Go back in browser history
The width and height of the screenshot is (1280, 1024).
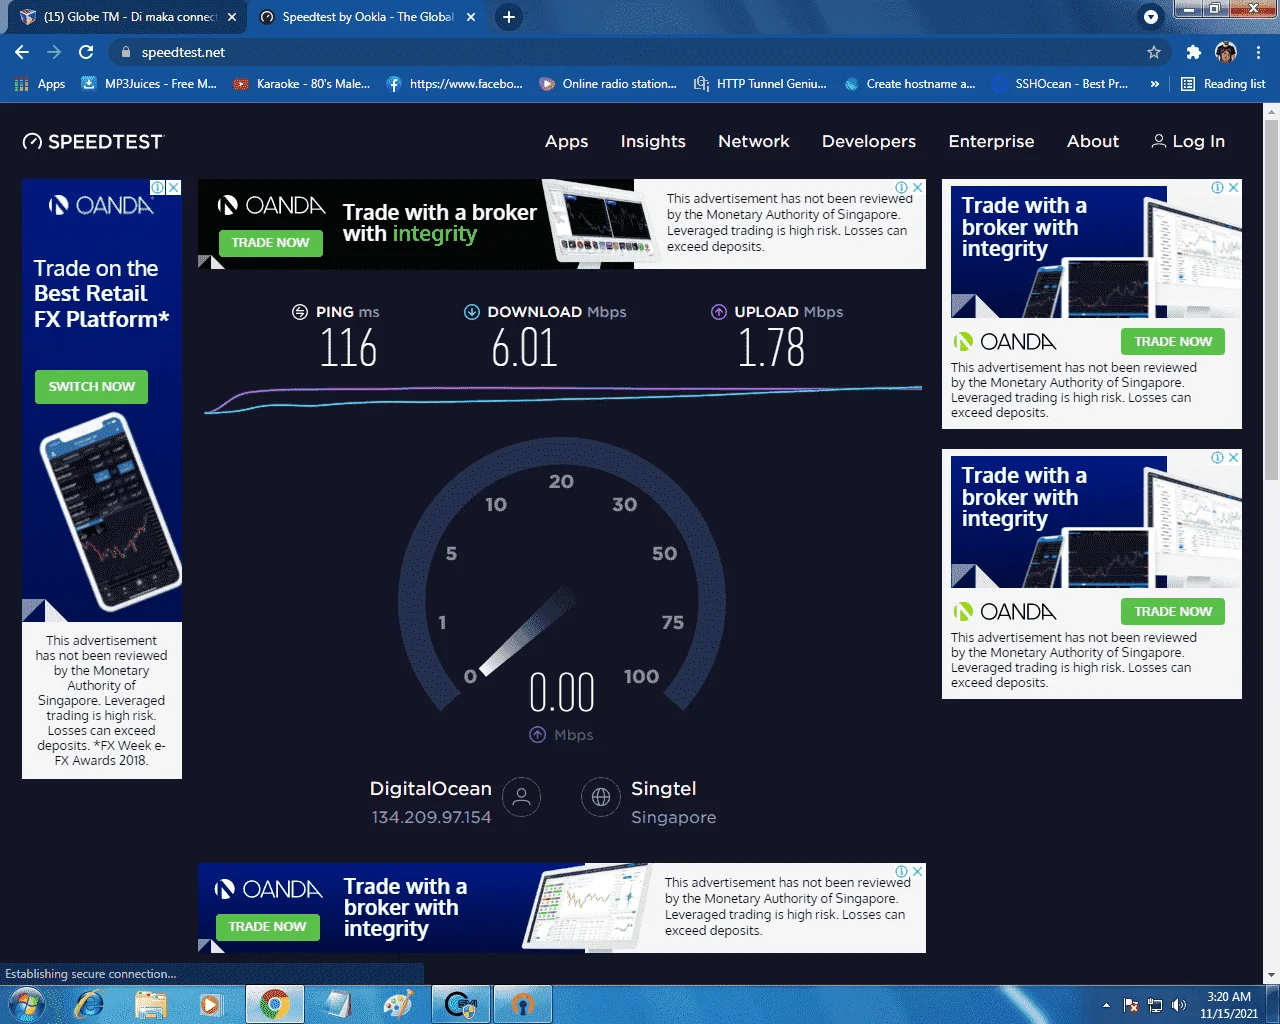(x=22, y=52)
